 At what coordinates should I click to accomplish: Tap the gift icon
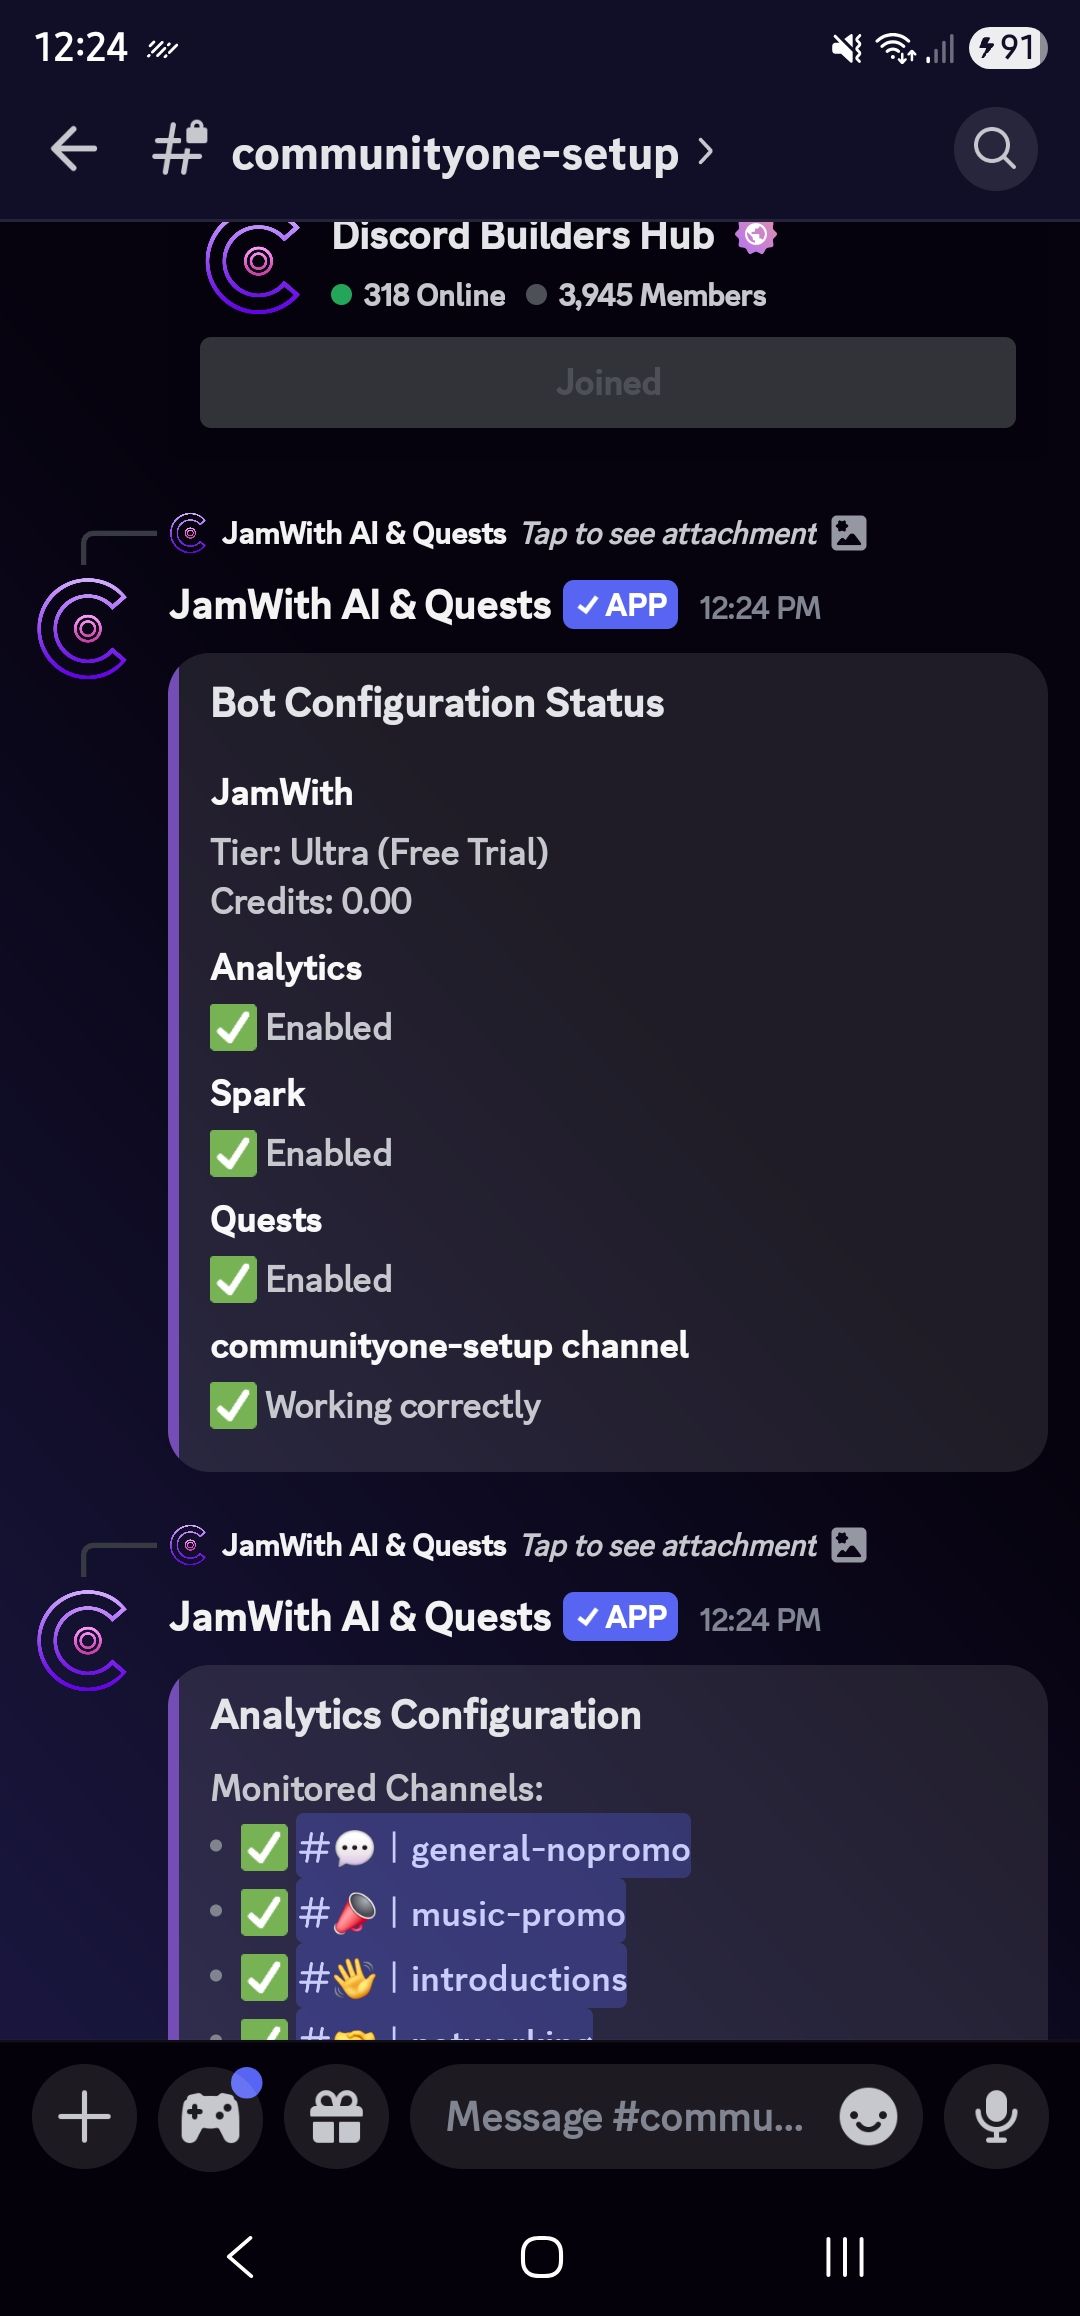click(336, 2116)
